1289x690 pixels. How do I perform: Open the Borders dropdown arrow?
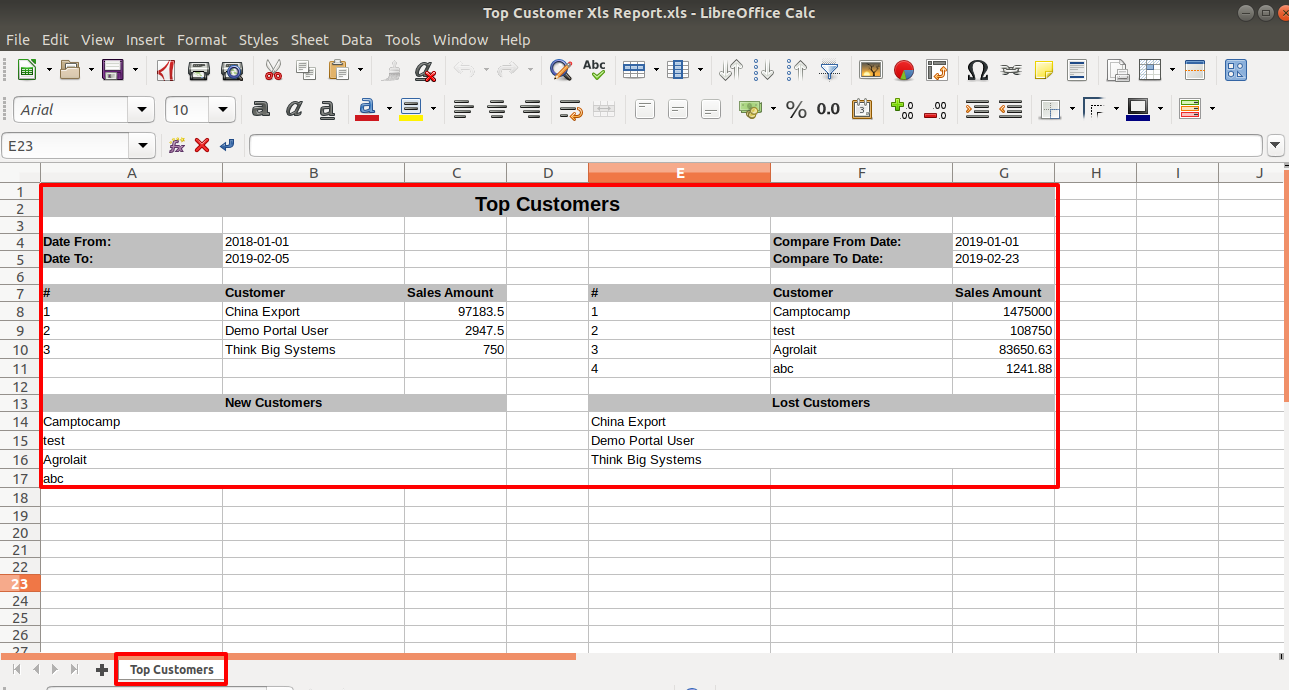point(1072,109)
